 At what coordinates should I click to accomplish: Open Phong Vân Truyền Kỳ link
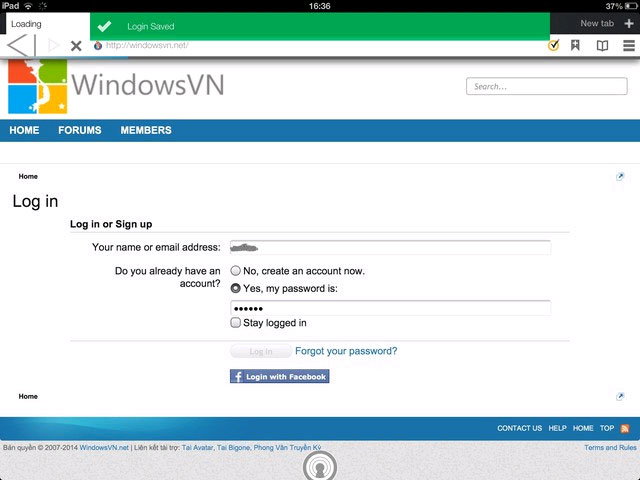pyautogui.click(x=287, y=447)
